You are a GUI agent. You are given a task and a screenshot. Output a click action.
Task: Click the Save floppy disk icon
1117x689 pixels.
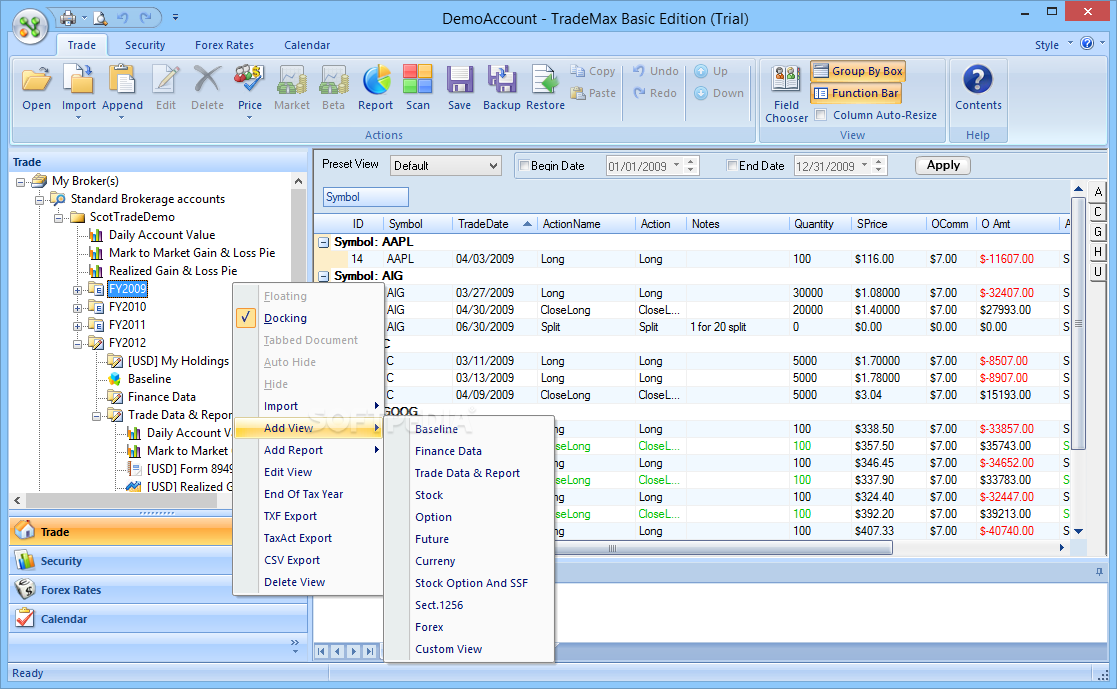click(x=459, y=80)
